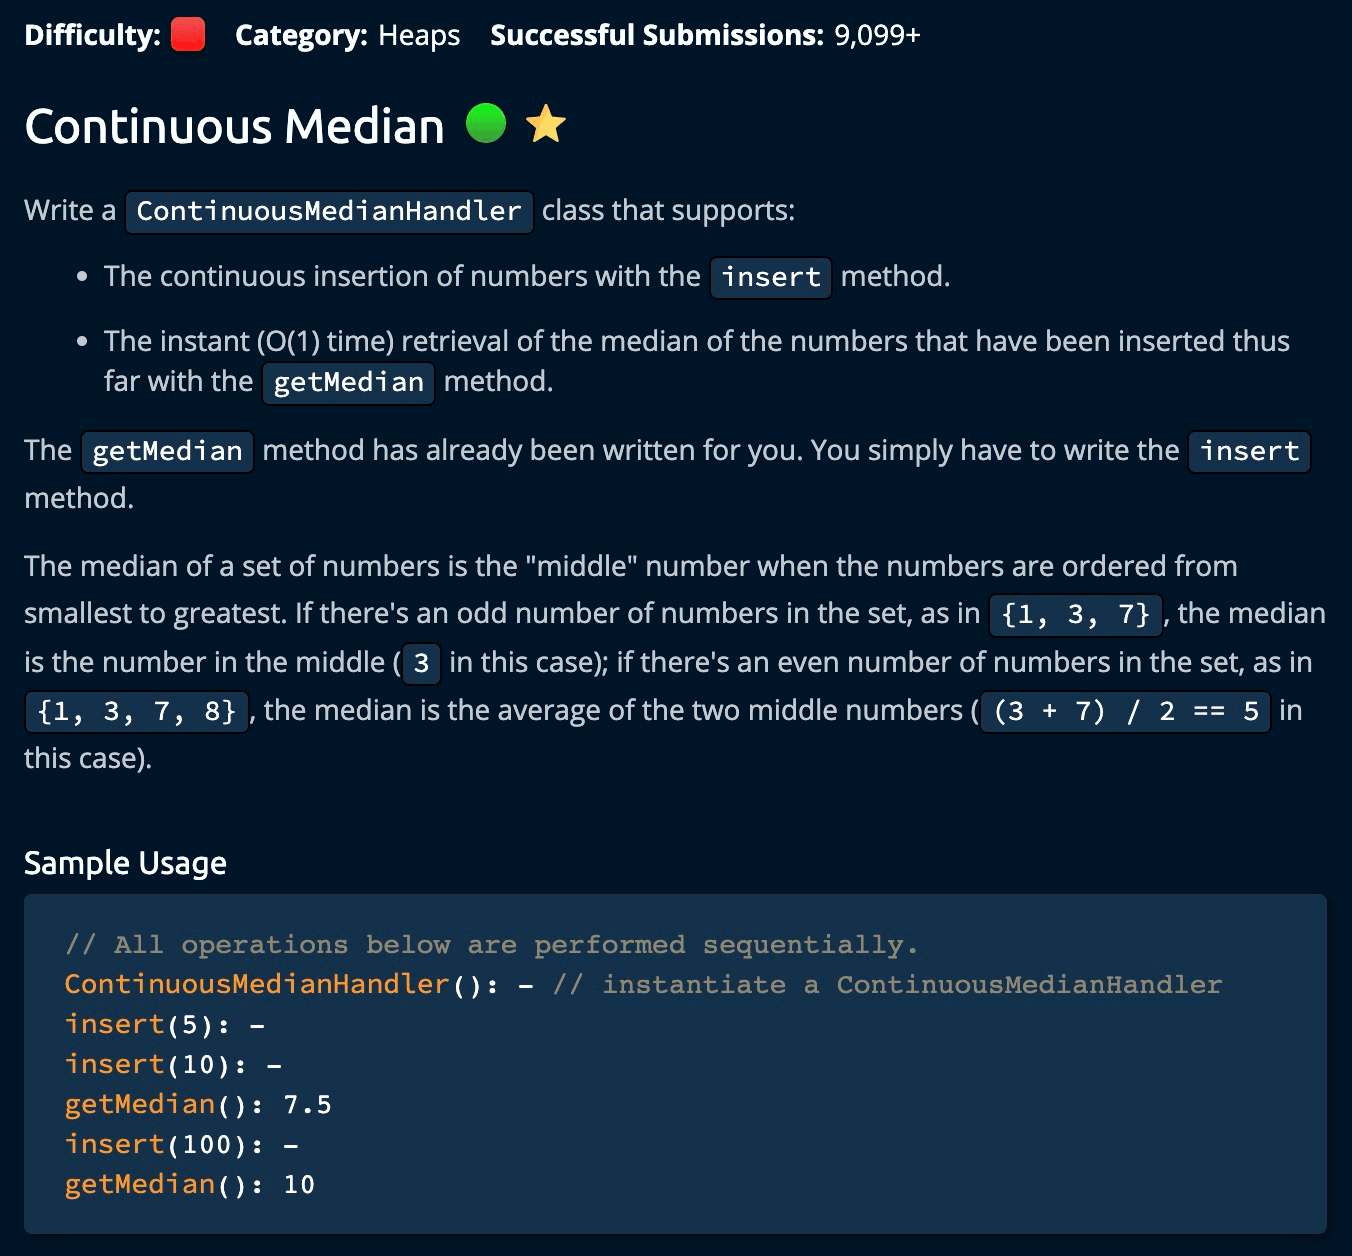The width and height of the screenshot is (1352, 1256).
Task: Click the getMedian code chip in second bullet
Action: click(x=348, y=383)
